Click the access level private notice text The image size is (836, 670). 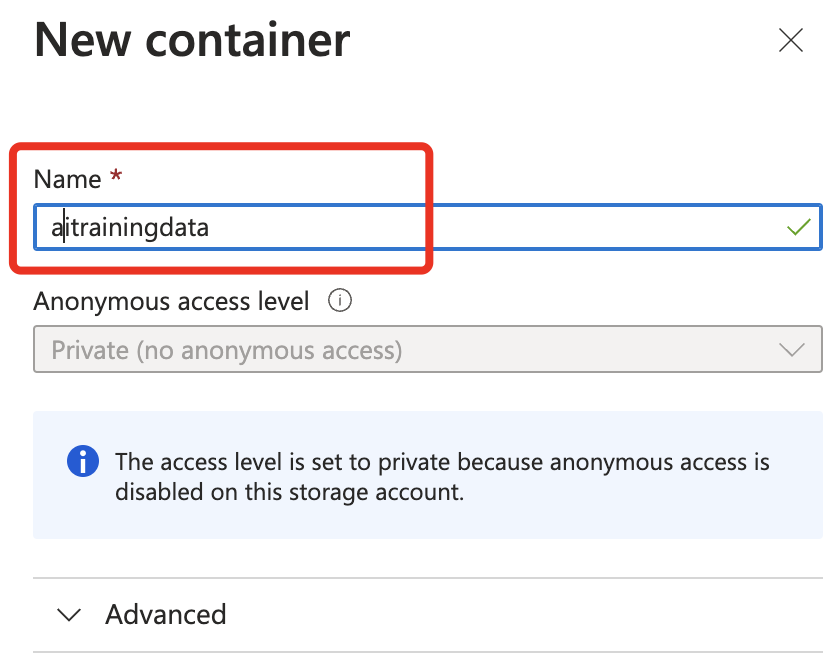pyautogui.click(x=442, y=477)
